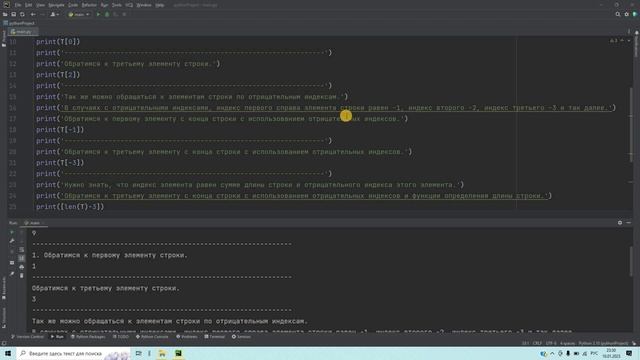Toggle the tool window bars at the bottom-left corner
This screenshot has height=360, width=640.
4,343
